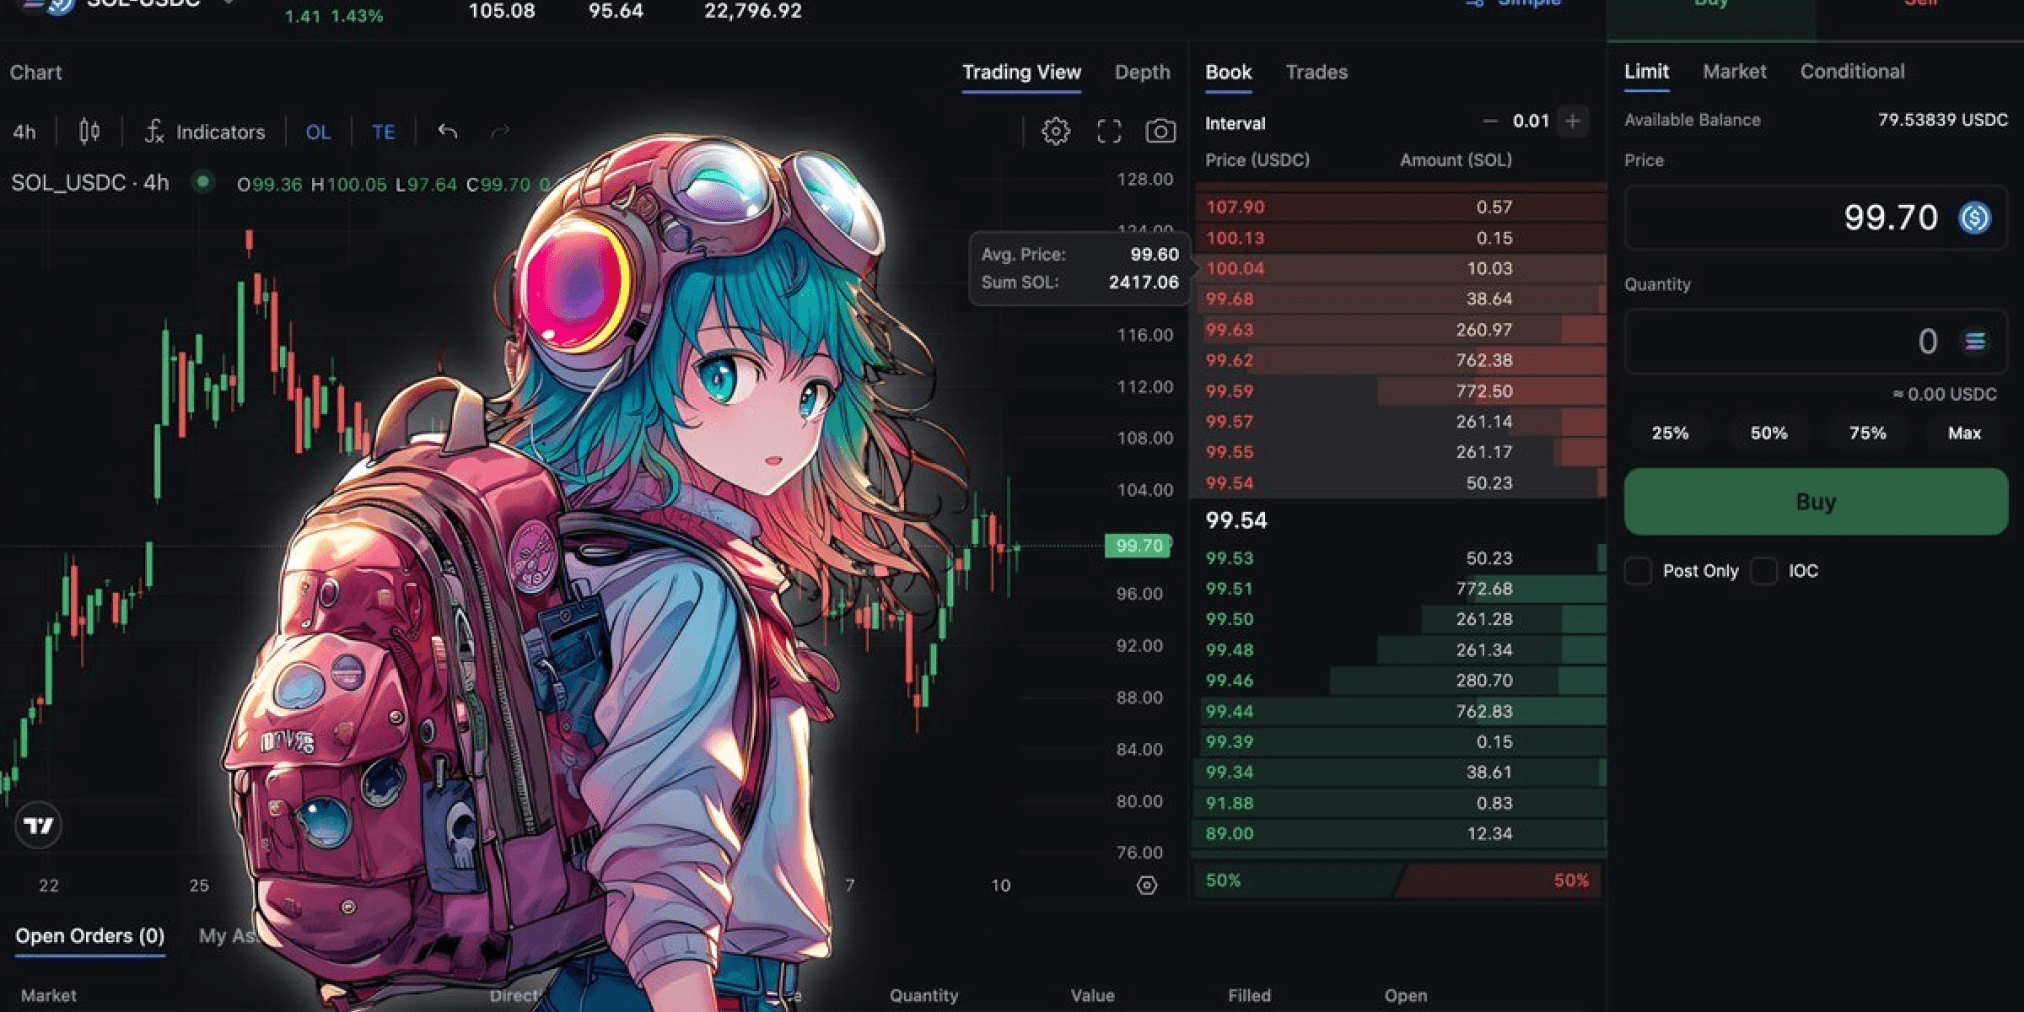Open the Indicators panel
2024x1012 pixels.
tap(205, 131)
